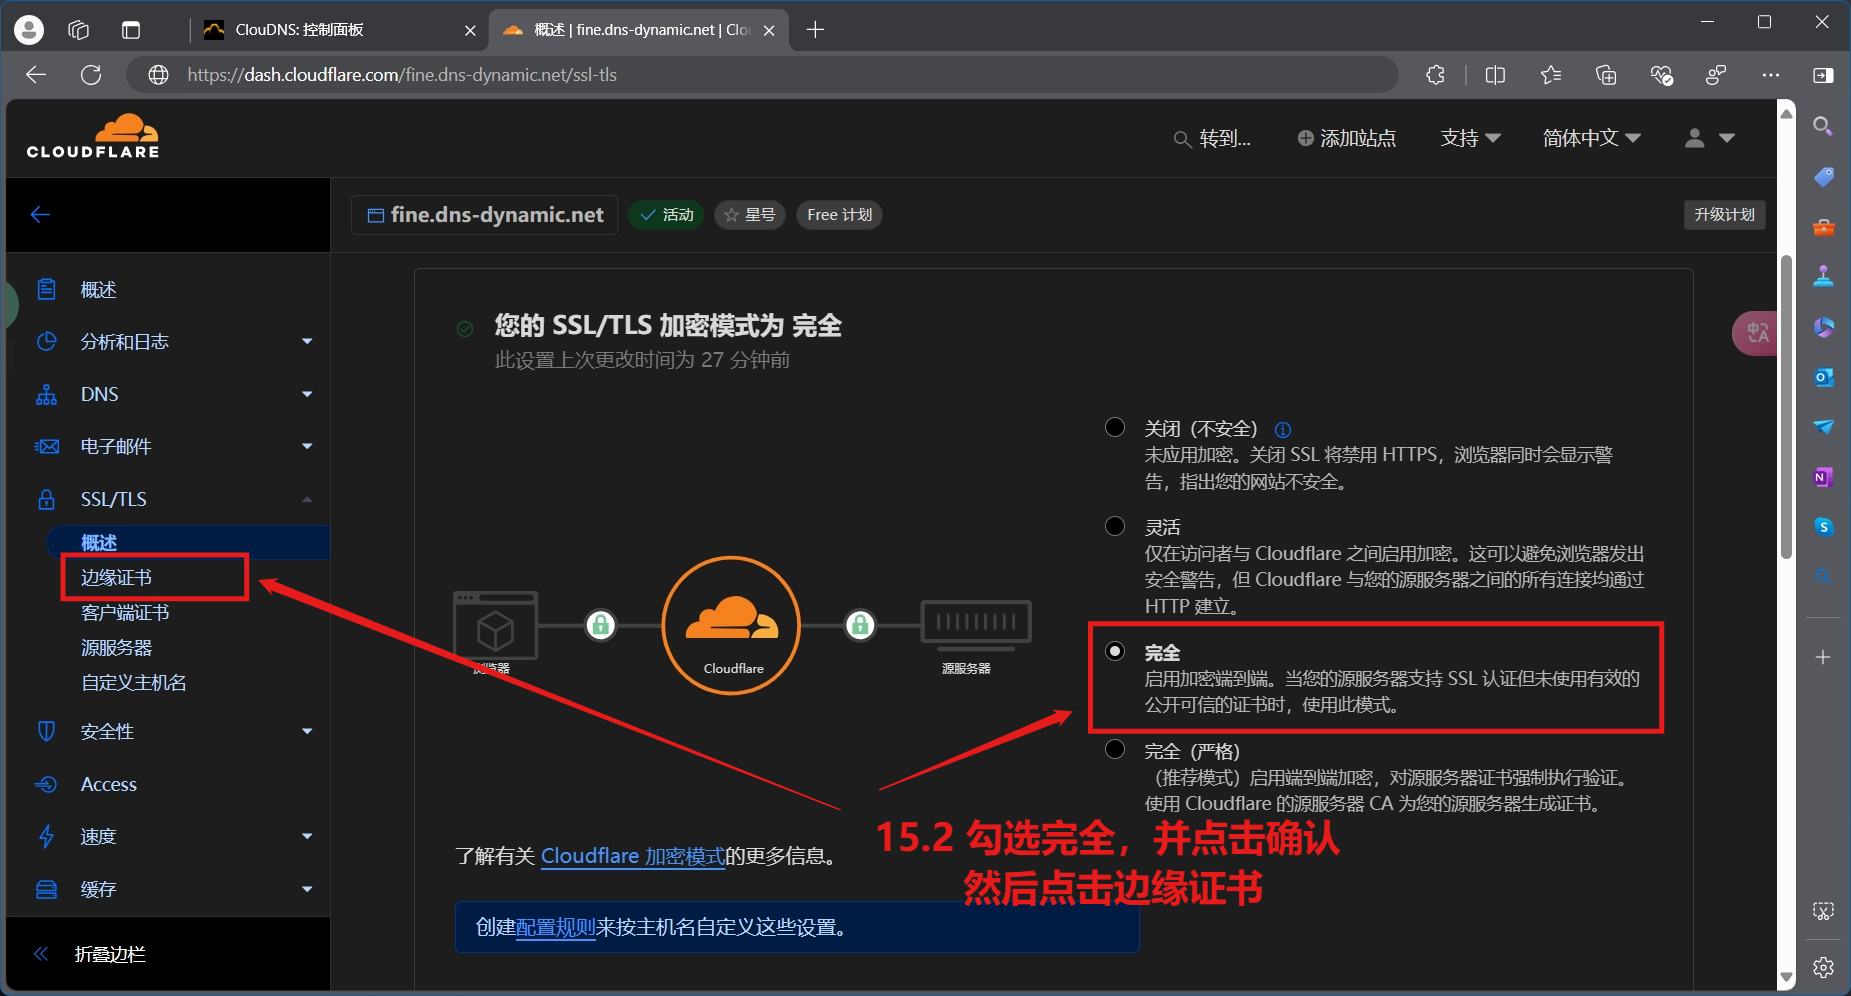Open Edge sidebar search icon
The width and height of the screenshot is (1851, 996).
click(1823, 127)
